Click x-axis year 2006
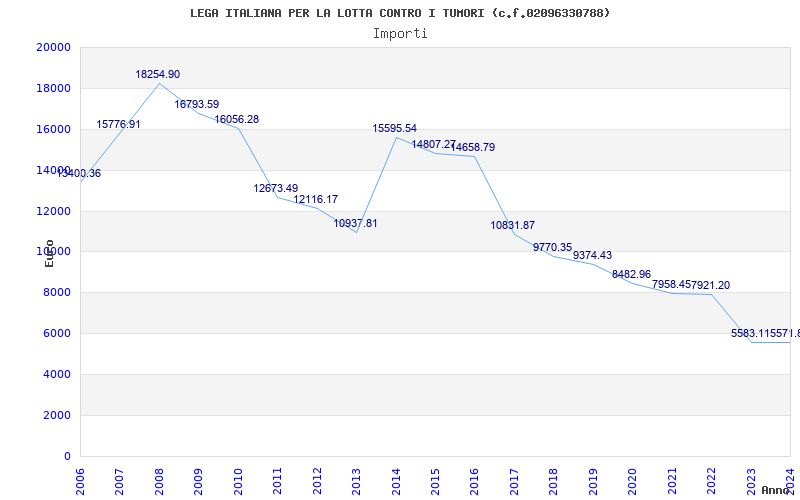This screenshot has width=800, height=500. (x=80, y=481)
